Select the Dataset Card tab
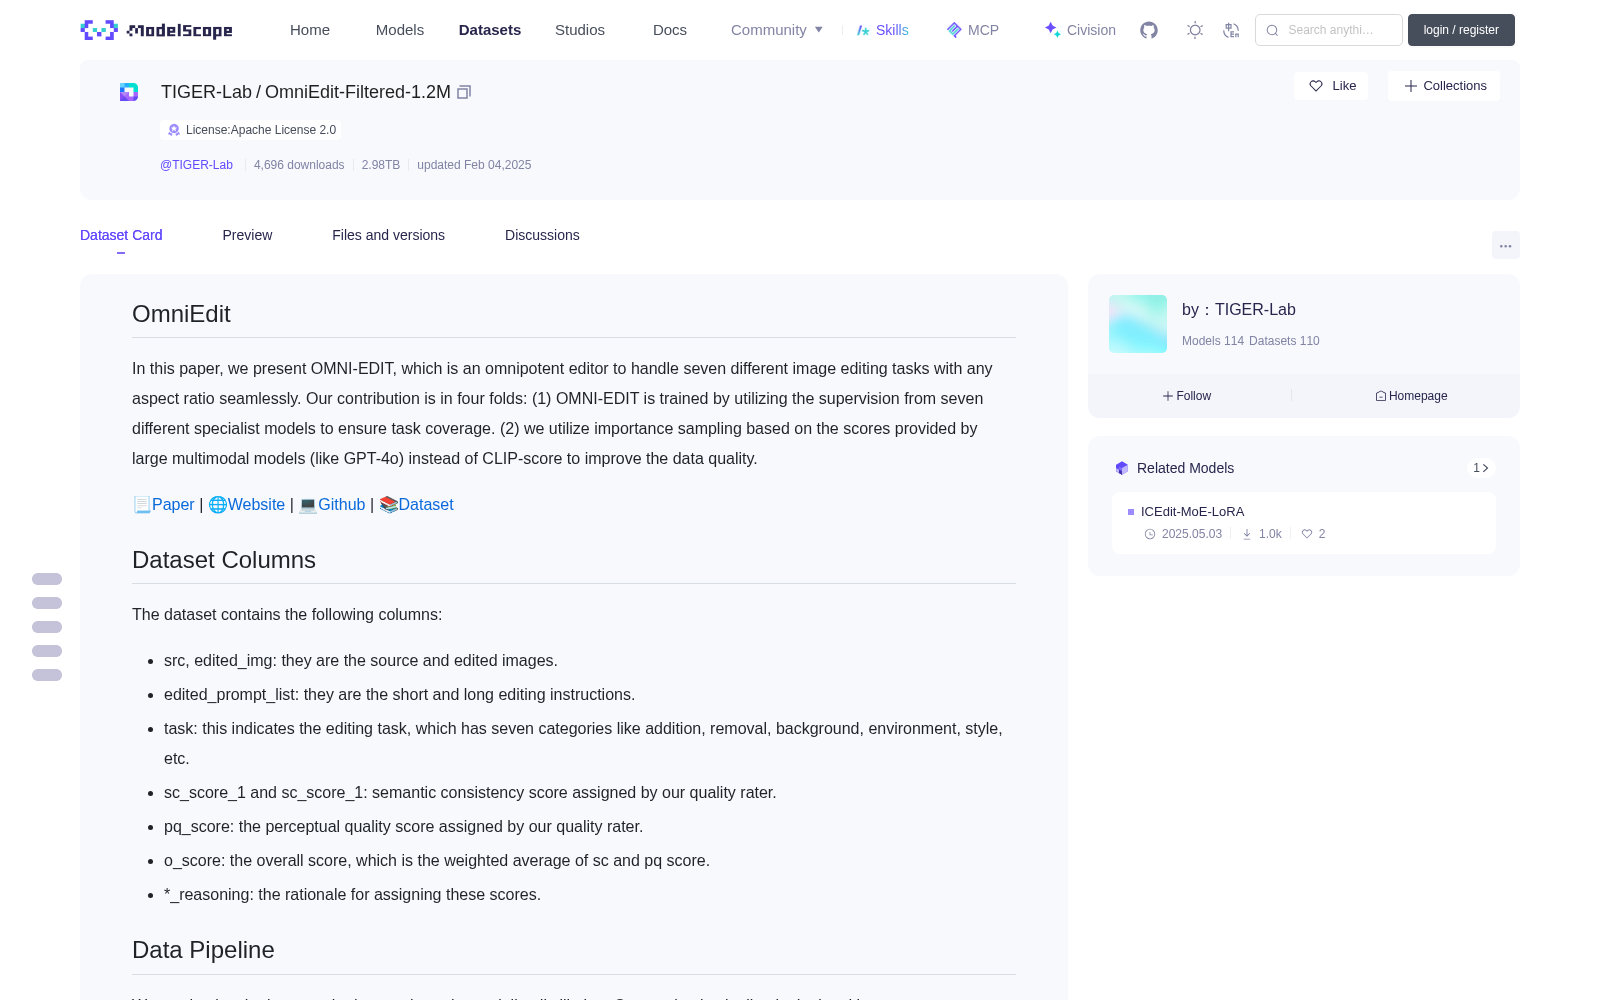Screen dimensions: 1600x1000 [121, 235]
